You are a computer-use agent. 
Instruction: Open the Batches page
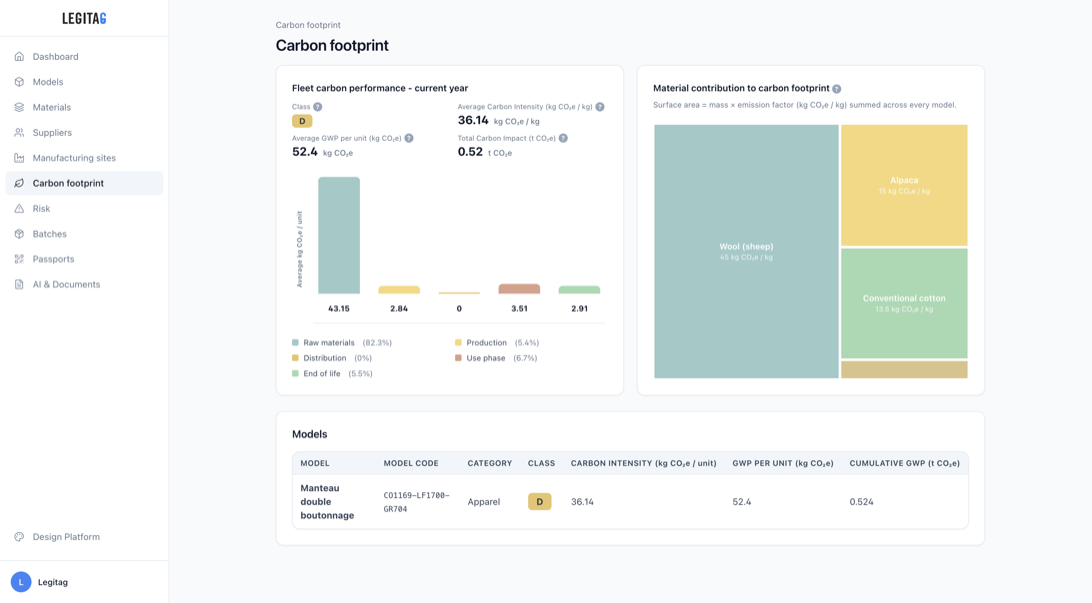(84, 234)
